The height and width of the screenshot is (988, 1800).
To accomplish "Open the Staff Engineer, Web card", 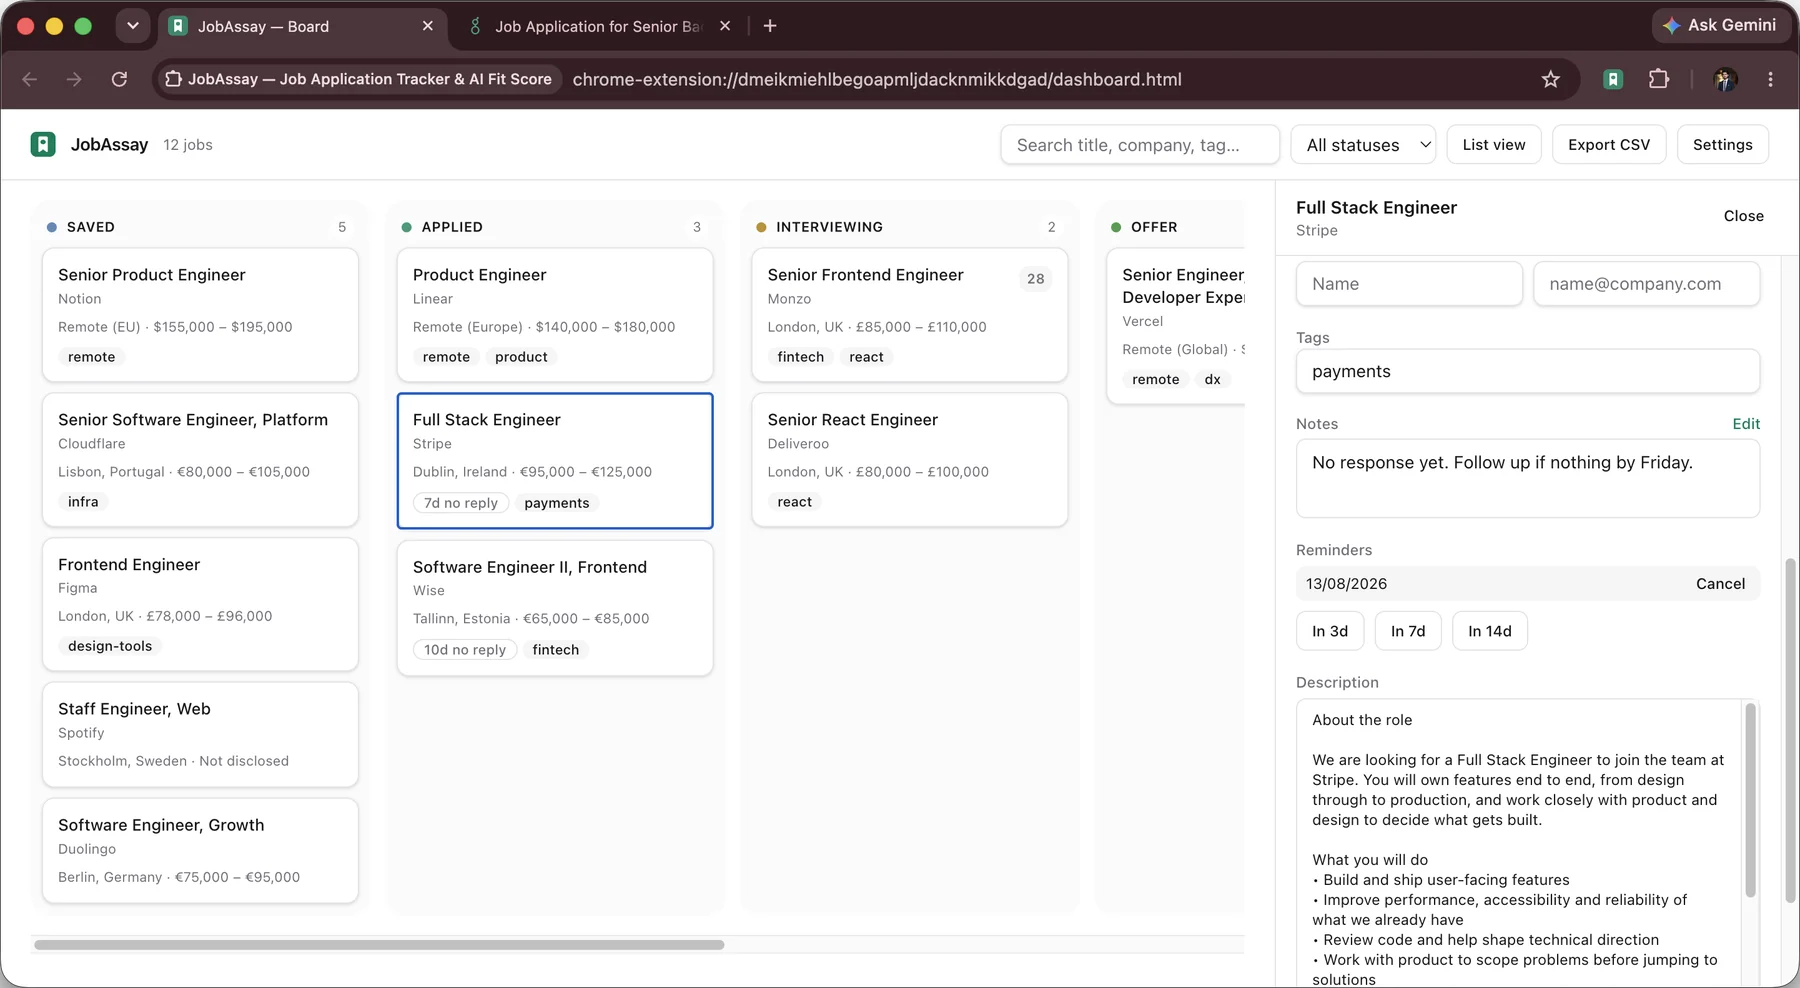I will [200, 735].
